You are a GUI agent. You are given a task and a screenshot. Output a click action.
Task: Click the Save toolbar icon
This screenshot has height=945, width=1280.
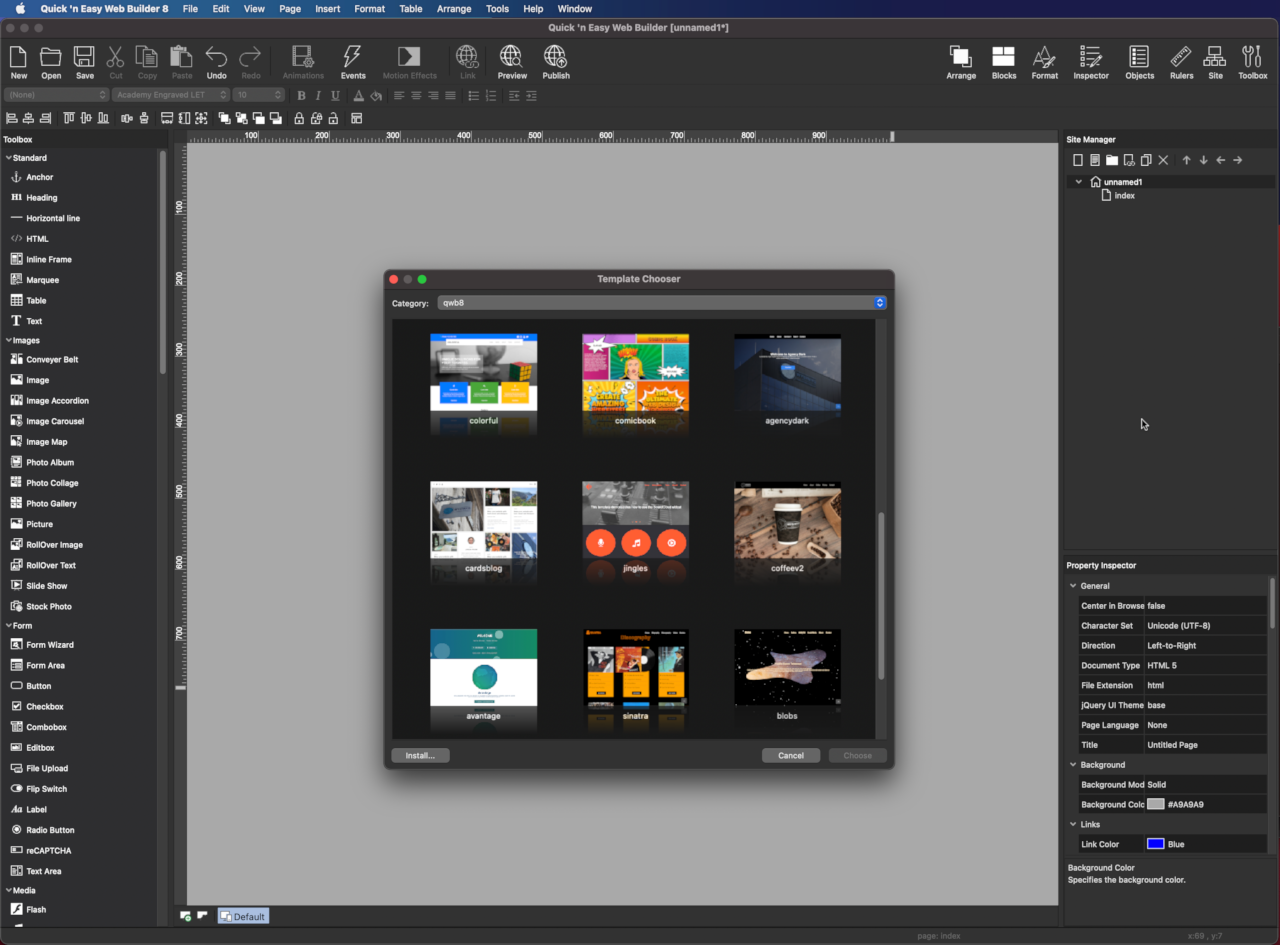pos(85,61)
